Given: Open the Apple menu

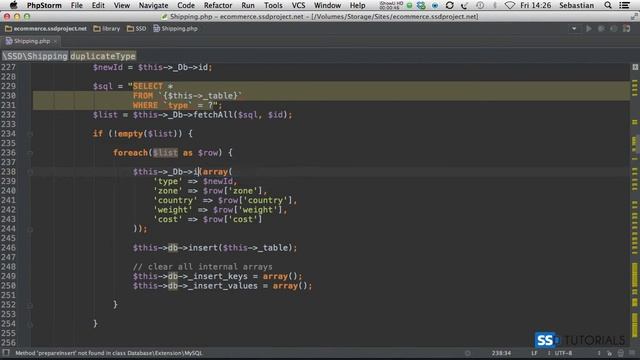Looking at the screenshot, I should click(13, 5).
